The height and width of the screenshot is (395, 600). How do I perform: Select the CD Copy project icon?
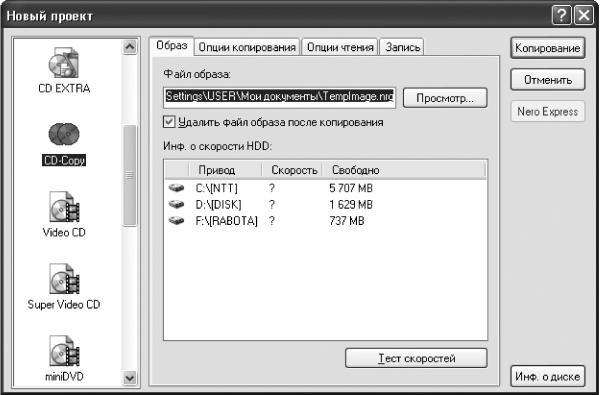coord(64,135)
